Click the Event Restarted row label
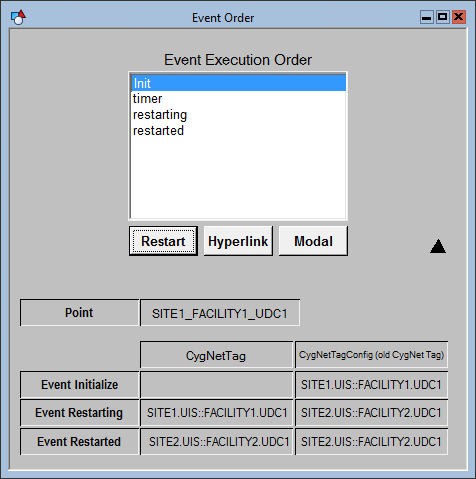Image resolution: width=476 pixels, height=479 pixels. 79,441
